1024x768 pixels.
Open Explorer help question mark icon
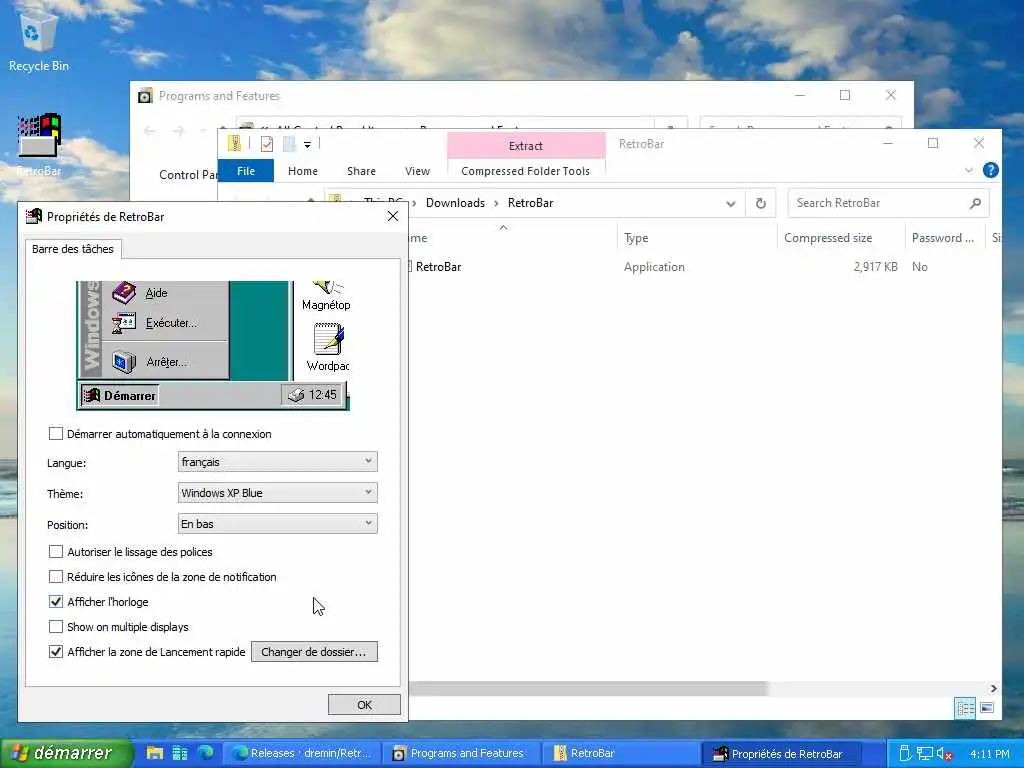click(990, 170)
